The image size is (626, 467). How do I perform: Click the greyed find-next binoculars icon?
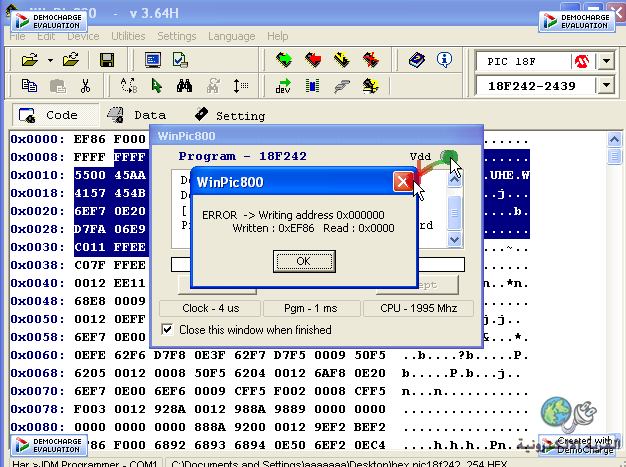point(213,86)
